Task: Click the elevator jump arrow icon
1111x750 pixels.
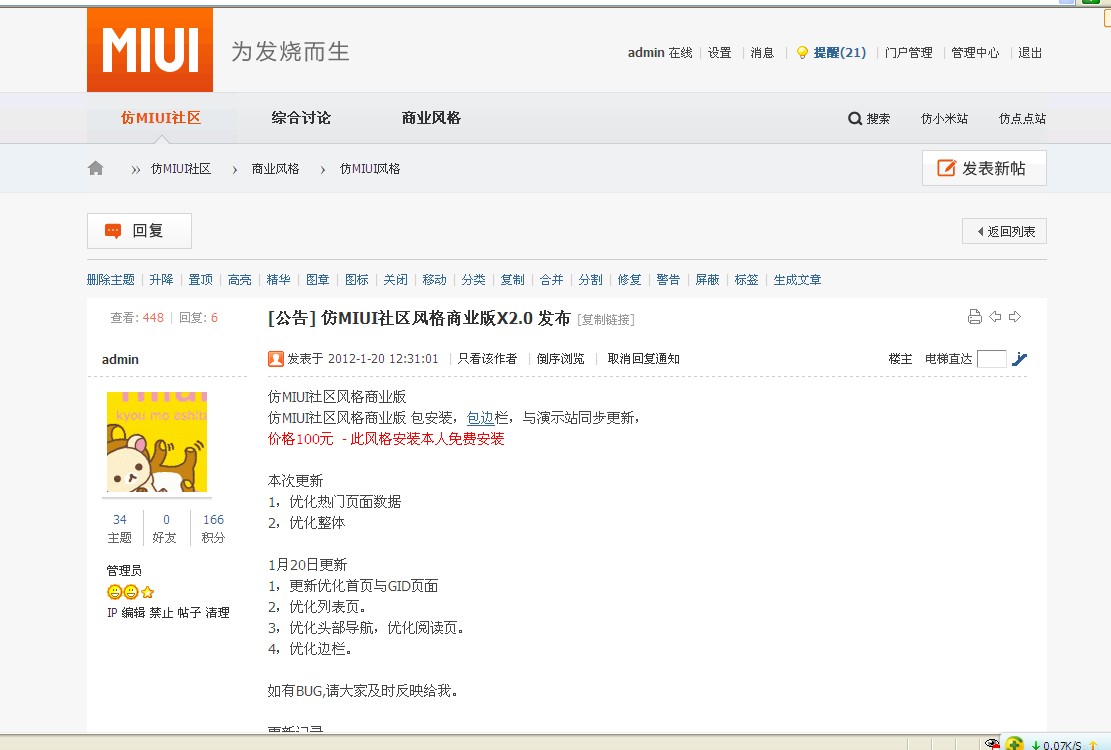Action: (1020, 359)
